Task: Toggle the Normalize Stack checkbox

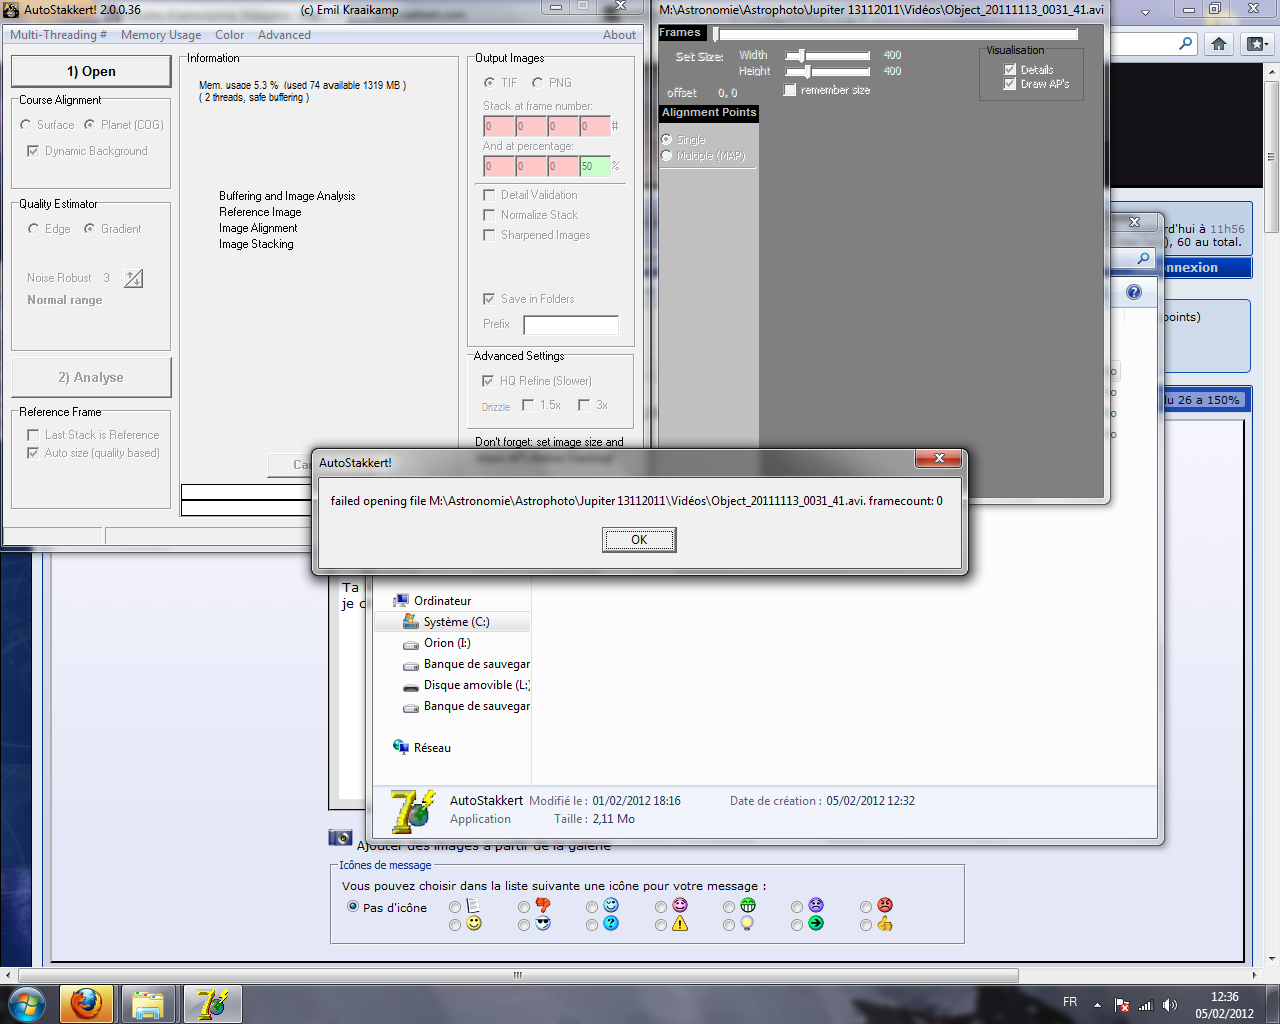Action: [x=489, y=215]
